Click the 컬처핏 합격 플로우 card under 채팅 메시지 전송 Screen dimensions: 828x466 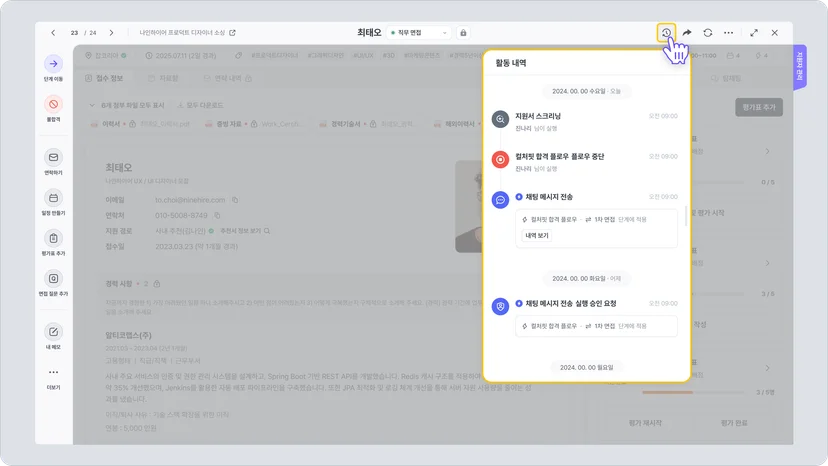click(x=596, y=229)
